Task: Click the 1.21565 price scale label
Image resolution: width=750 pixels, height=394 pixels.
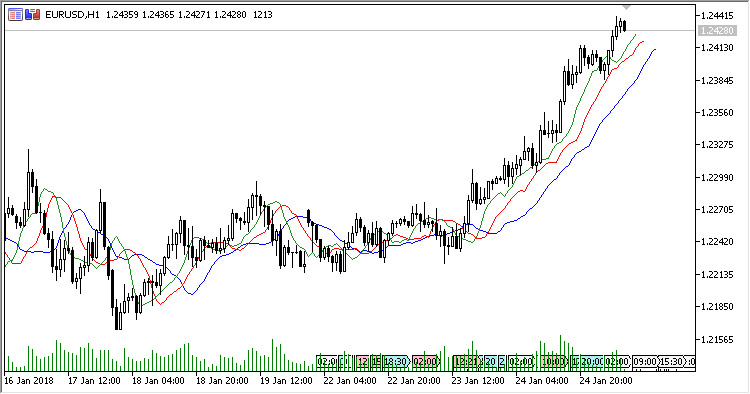Action: point(717,339)
